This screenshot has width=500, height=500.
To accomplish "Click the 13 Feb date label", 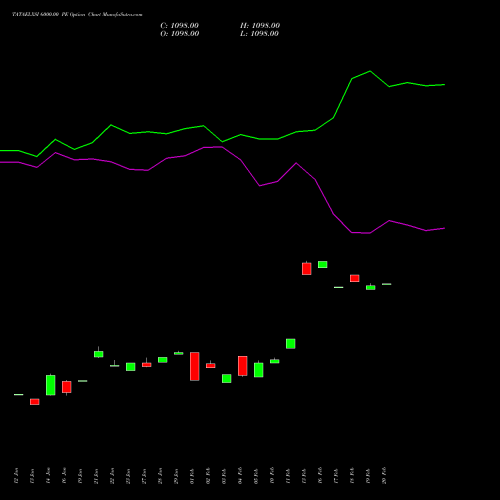I will pyautogui.click(x=304, y=476).
